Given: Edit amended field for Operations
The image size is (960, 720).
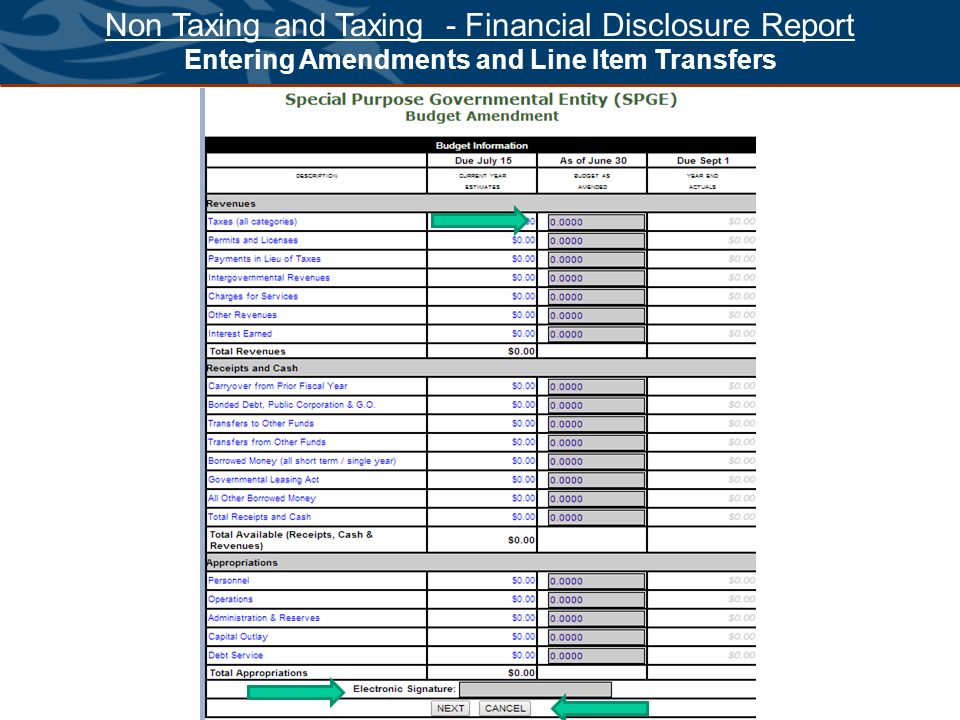Looking at the screenshot, I should 596,599.
